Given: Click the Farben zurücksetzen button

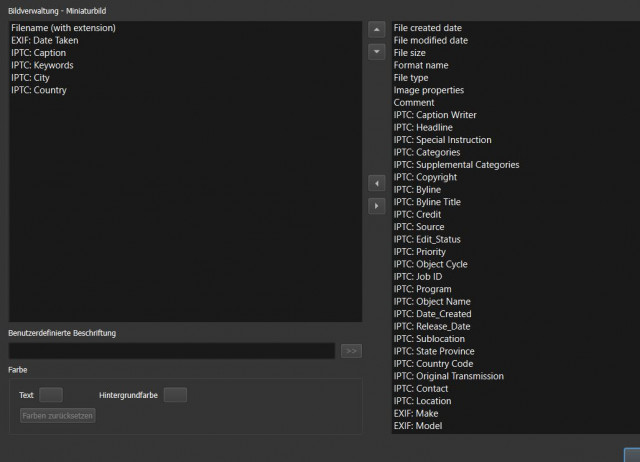Looking at the screenshot, I should 58,415.
